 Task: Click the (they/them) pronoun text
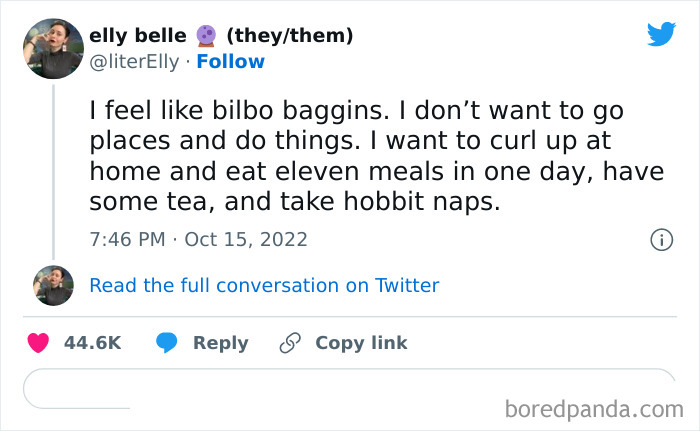[290, 36]
